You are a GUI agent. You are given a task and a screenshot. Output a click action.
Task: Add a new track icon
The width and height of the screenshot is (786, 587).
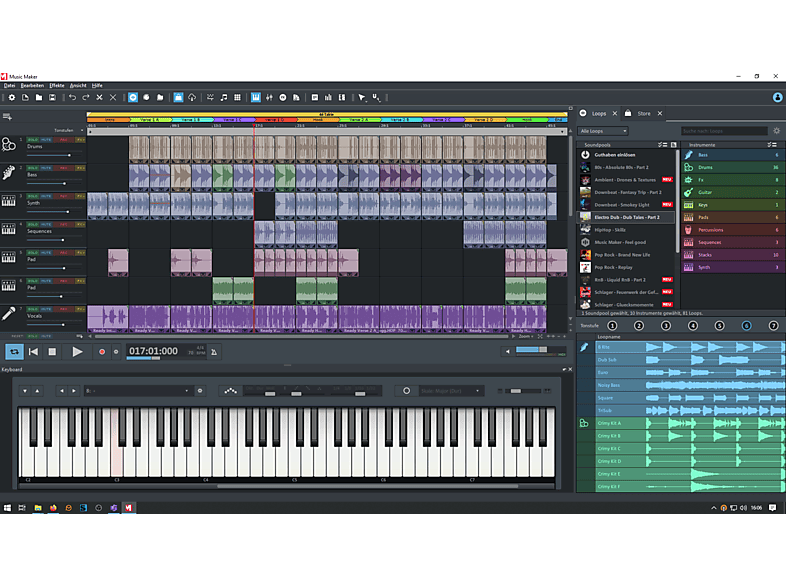tap(7, 117)
